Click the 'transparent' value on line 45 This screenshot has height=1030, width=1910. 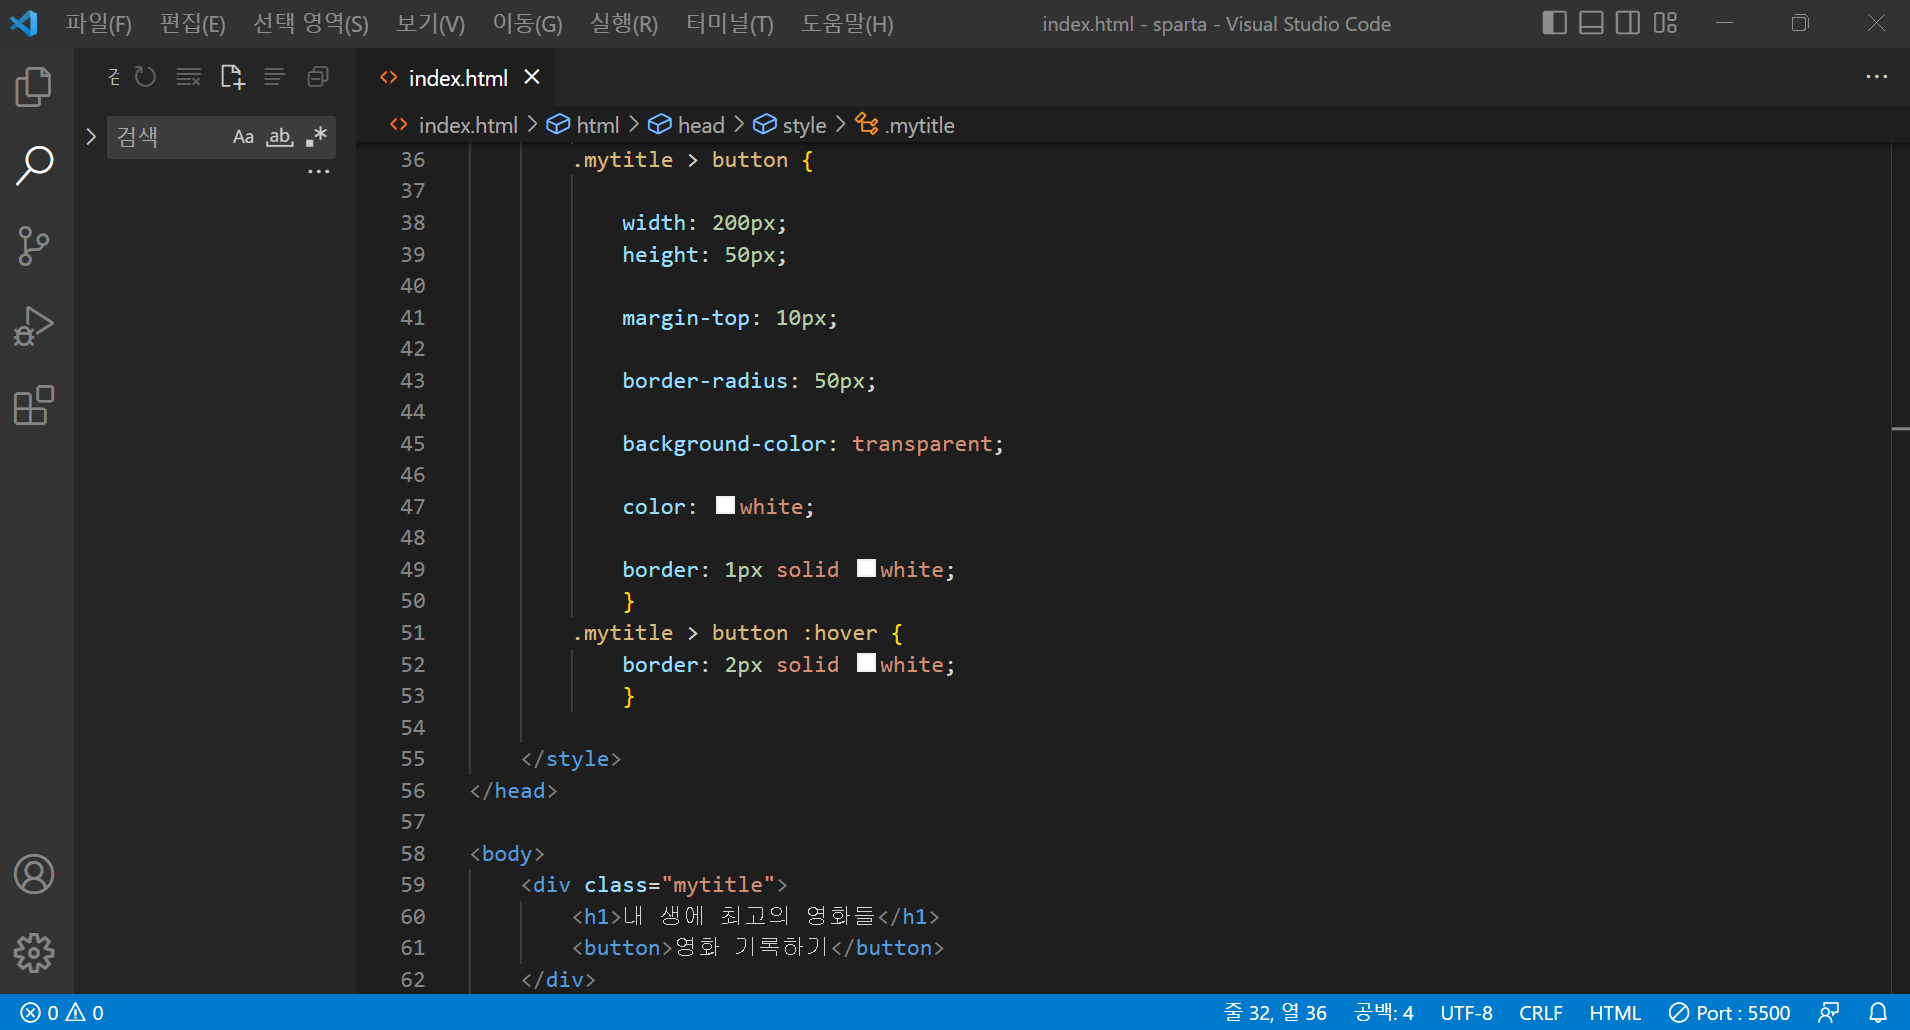tap(923, 443)
